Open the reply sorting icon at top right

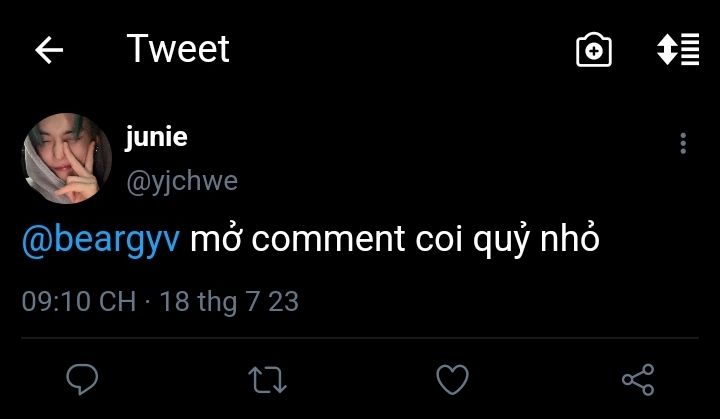[x=678, y=49]
